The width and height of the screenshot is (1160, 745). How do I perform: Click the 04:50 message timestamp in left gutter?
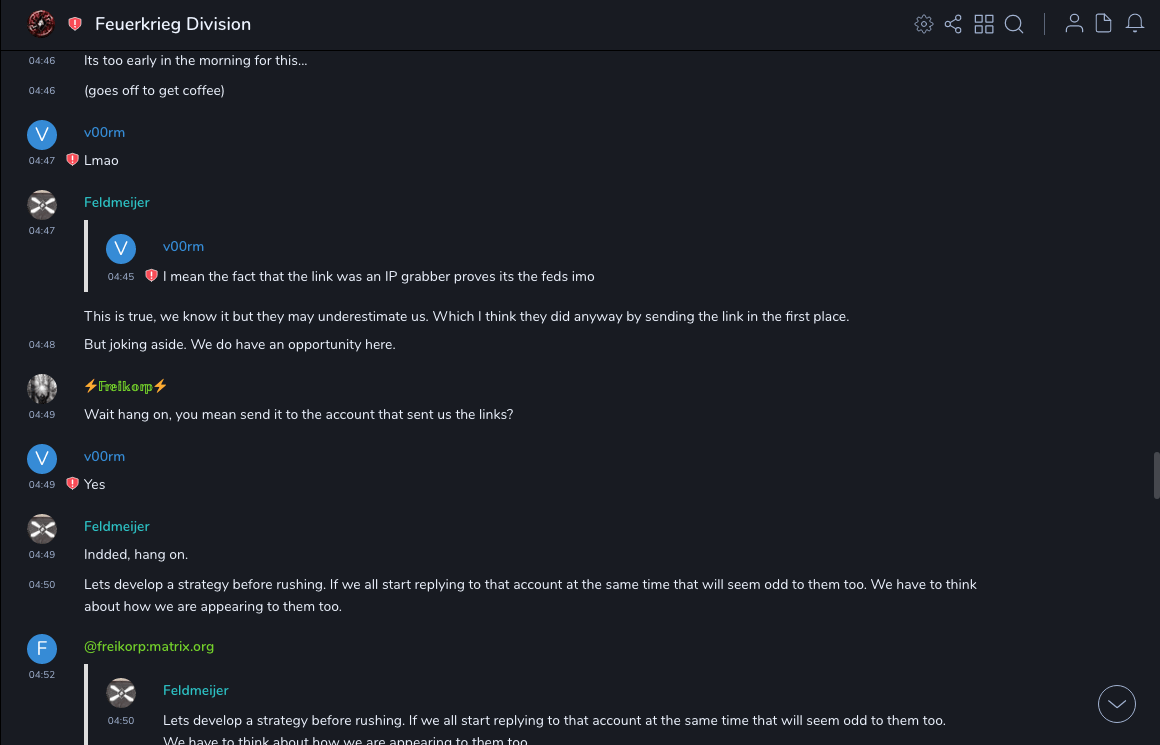click(42, 585)
